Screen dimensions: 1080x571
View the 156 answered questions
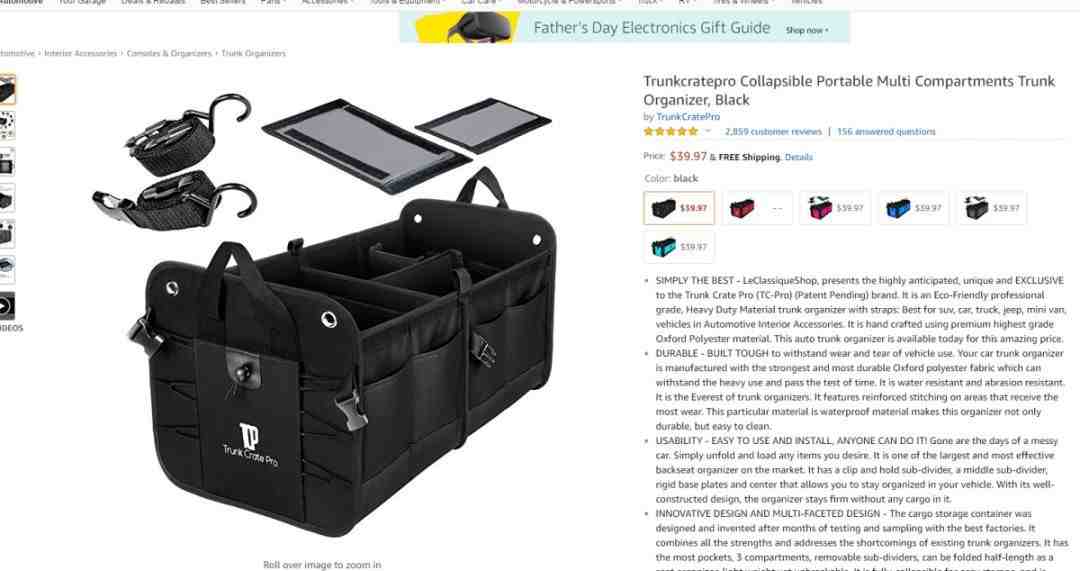pyautogui.click(x=886, y=132)
